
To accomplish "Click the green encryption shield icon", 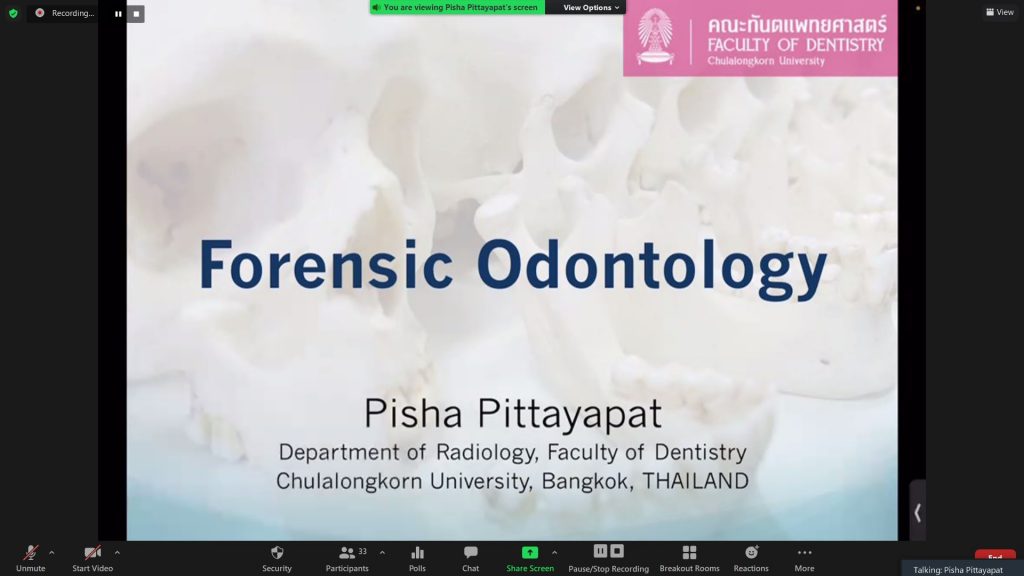I will tap(13, 13).
